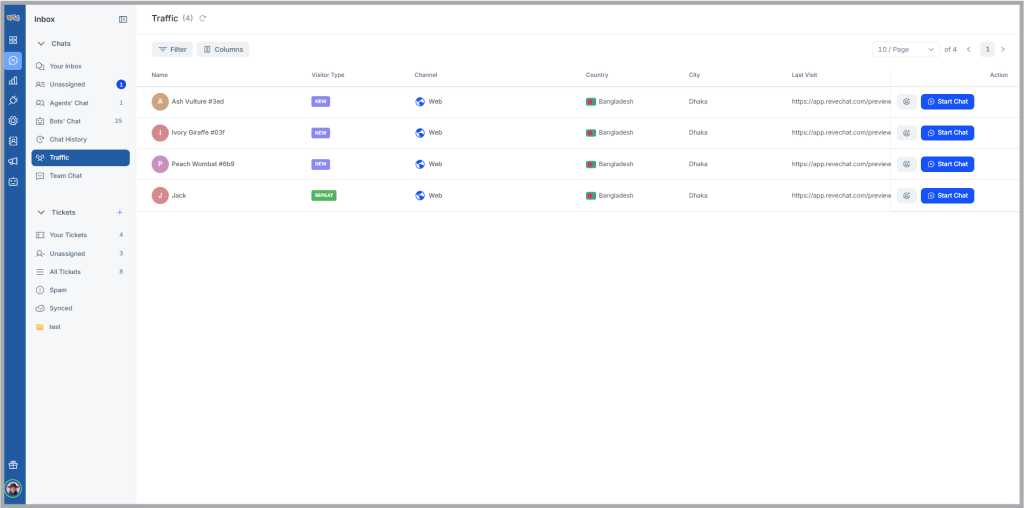Image resolution: width=1024 pixels, height=508 pixels.
Task: Open the test folder
Action: 80,326
